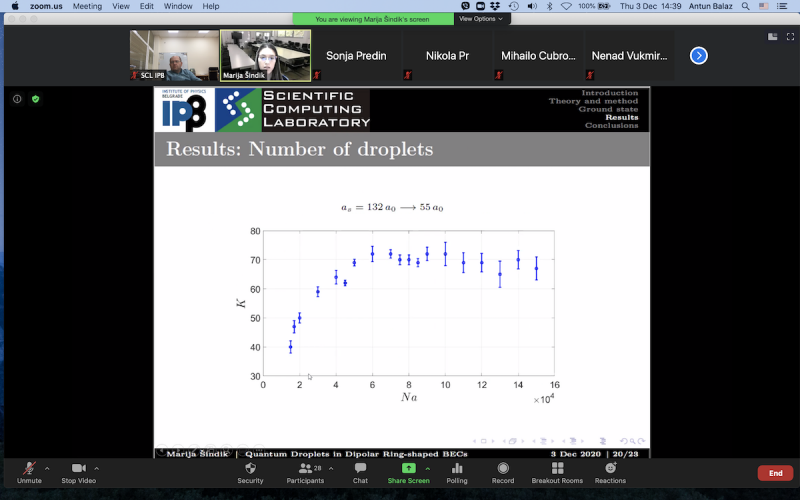The height and width of the screenshot is (500, 800).
Task: Enter full screen mode icon
Action: click(x=790, y=37)
